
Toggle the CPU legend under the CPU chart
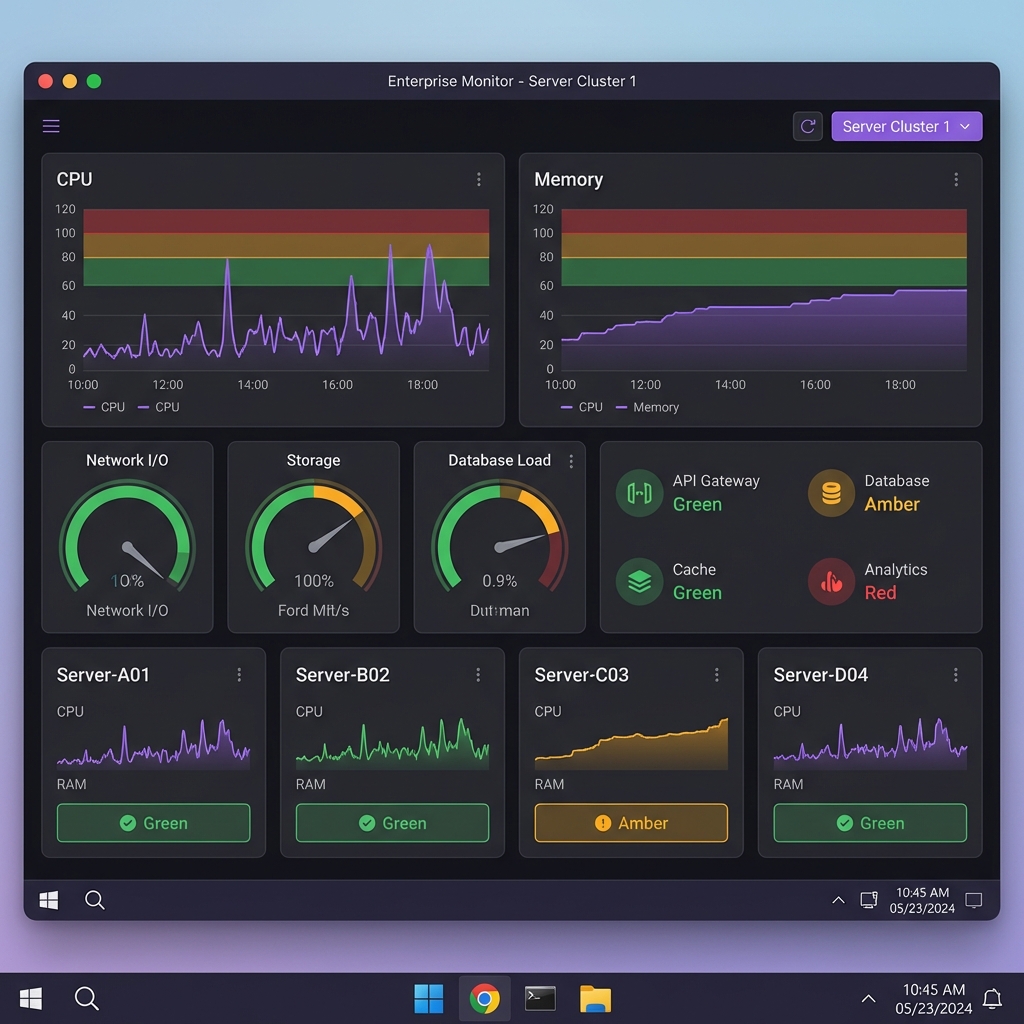[103, 407]
